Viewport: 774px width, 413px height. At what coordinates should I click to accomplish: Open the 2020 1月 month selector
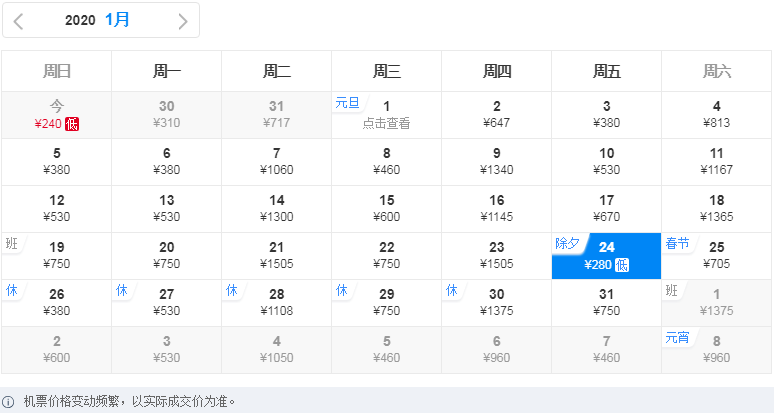tap(97, 20)
